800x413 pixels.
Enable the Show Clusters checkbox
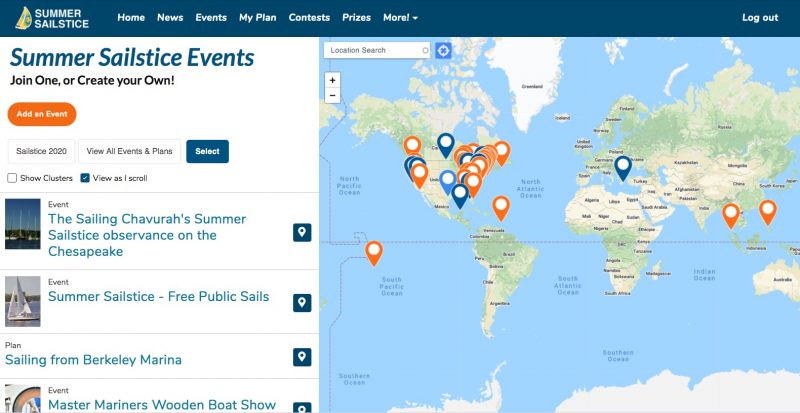pyautogui.click(x=12, y=178)
